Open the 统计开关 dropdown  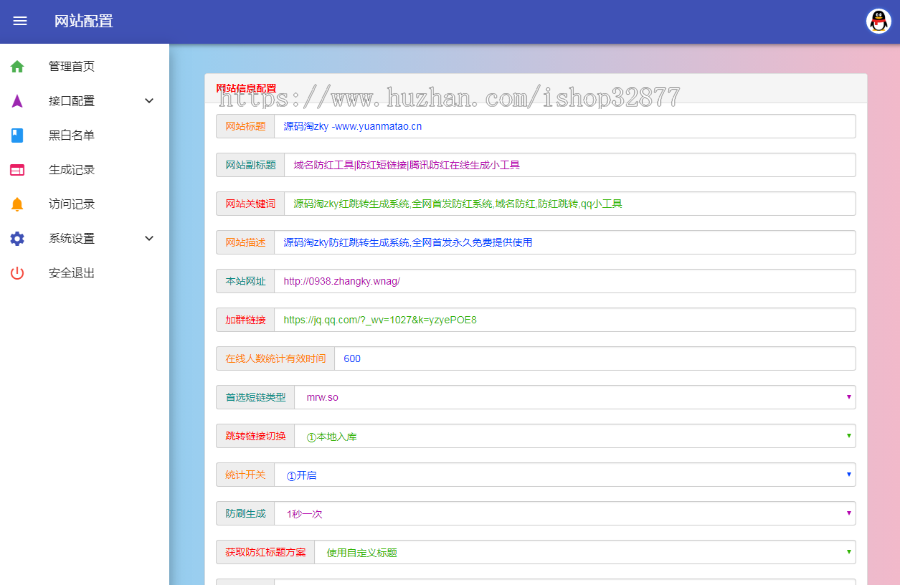pyautogui.click(x=565, y=475)
